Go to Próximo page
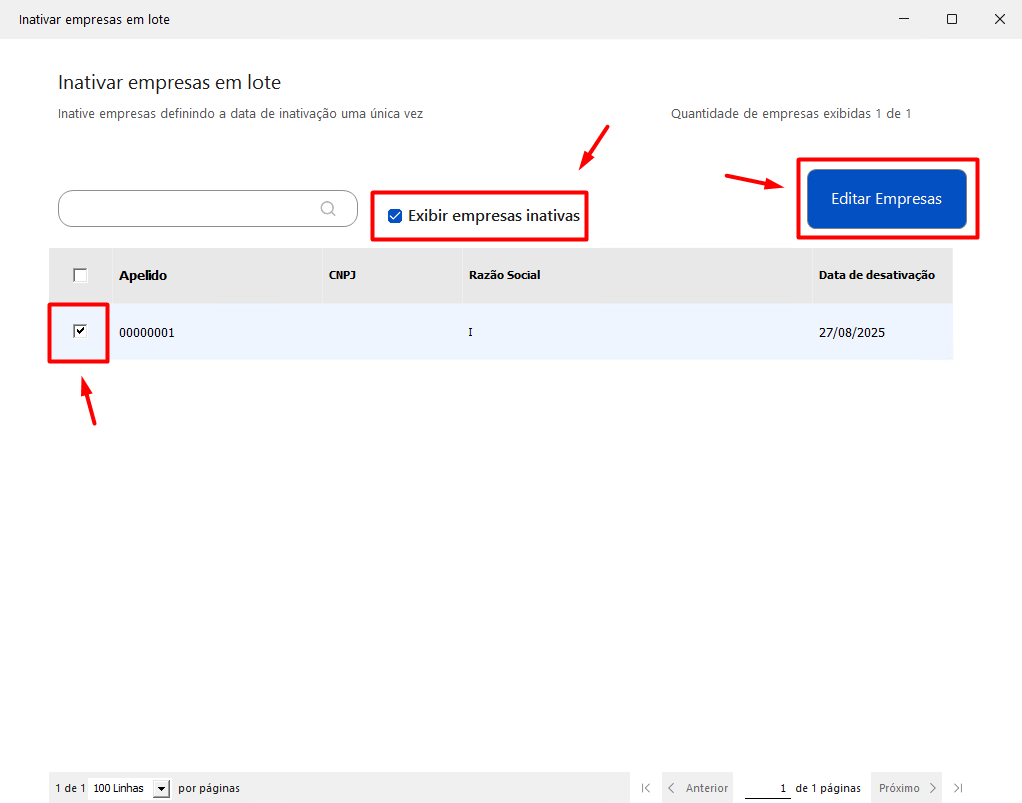This screenshot has width=1022, height=803. click(906, 788)
